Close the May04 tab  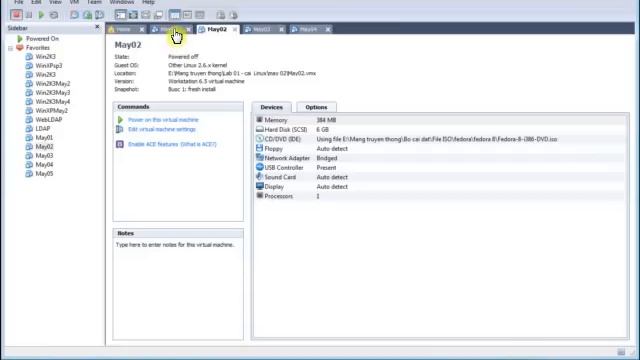click(x=328, y=29)
